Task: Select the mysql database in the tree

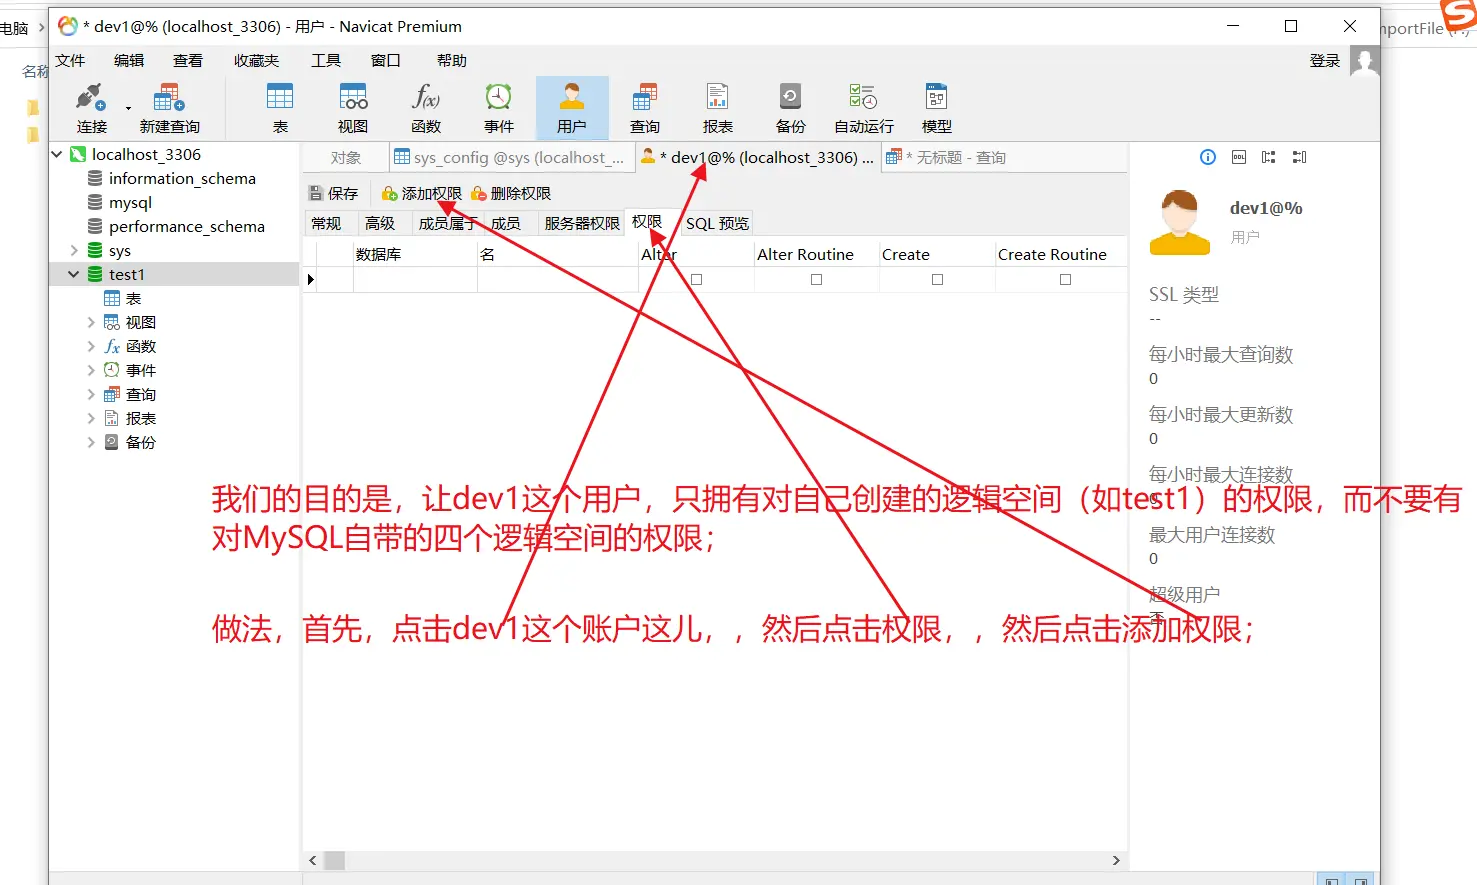Action: [x=130, y=202]
